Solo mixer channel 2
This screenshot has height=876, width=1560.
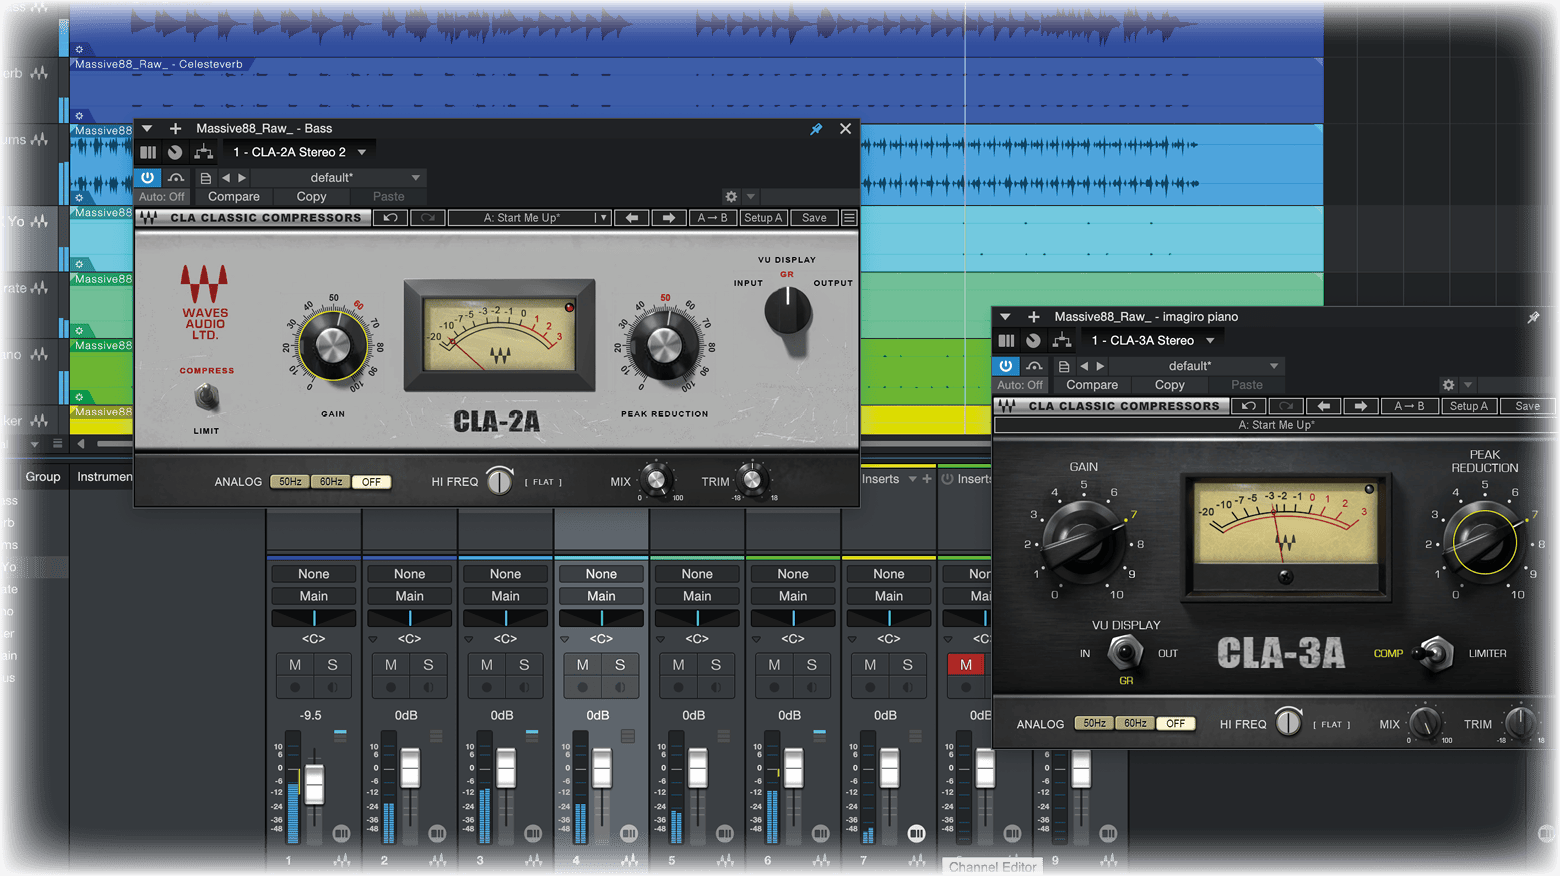(428, 665)
